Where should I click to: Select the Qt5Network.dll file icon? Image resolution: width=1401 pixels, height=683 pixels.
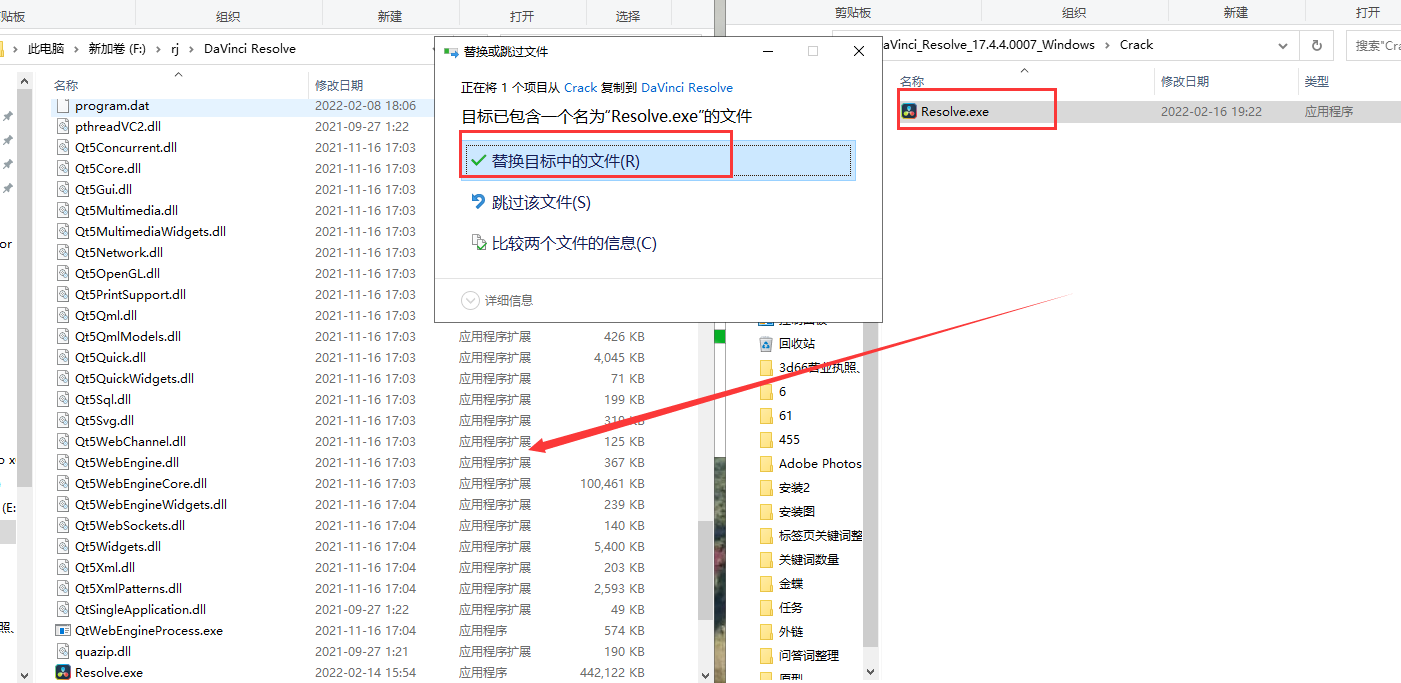(x=63, y=253)
